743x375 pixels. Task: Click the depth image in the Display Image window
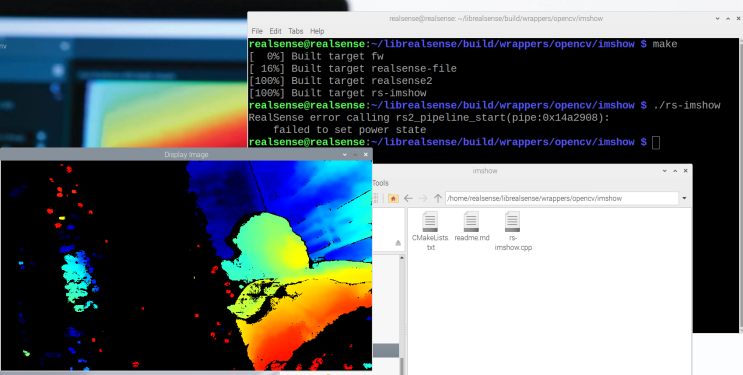[x=186, y=265]
